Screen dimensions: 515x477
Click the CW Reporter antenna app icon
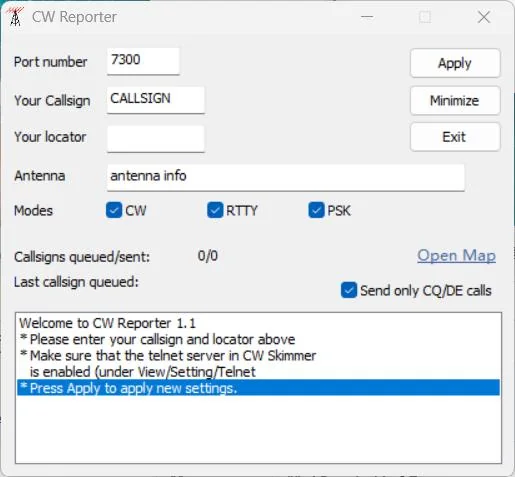point(15,17)
